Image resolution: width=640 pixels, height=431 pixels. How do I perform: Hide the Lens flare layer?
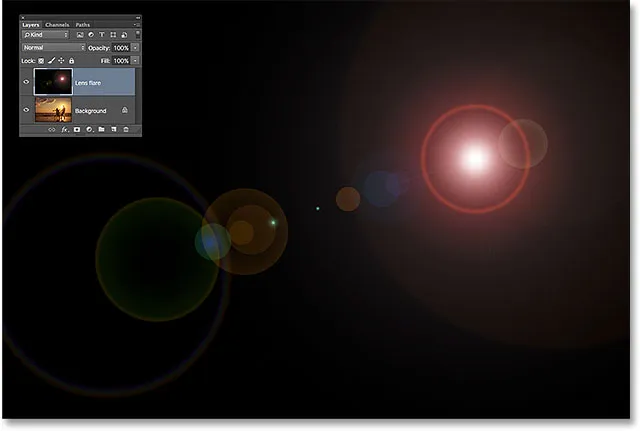tap(27, 82)
